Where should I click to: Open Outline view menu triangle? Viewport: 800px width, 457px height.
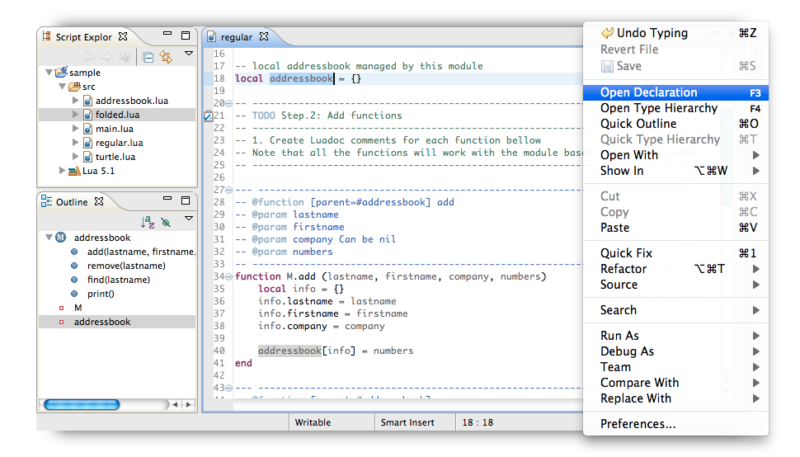pos(189,218)
